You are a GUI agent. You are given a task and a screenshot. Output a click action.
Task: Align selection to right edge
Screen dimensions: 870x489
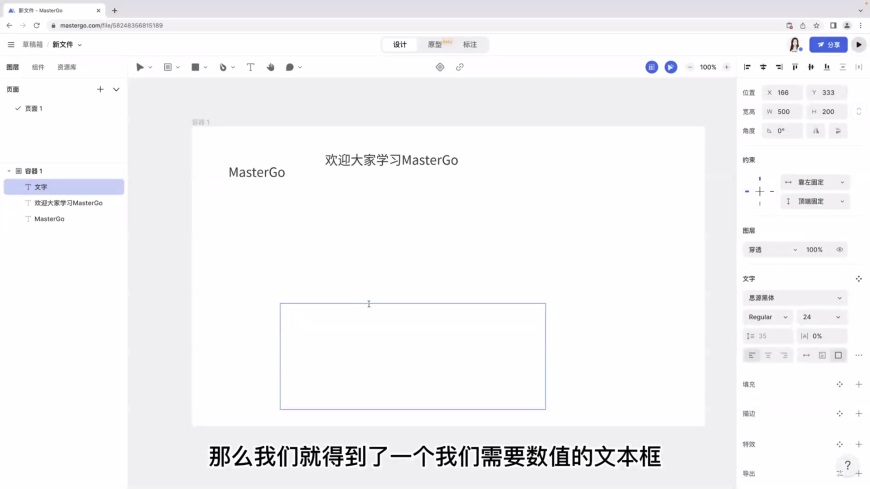[x=779, y=67]
